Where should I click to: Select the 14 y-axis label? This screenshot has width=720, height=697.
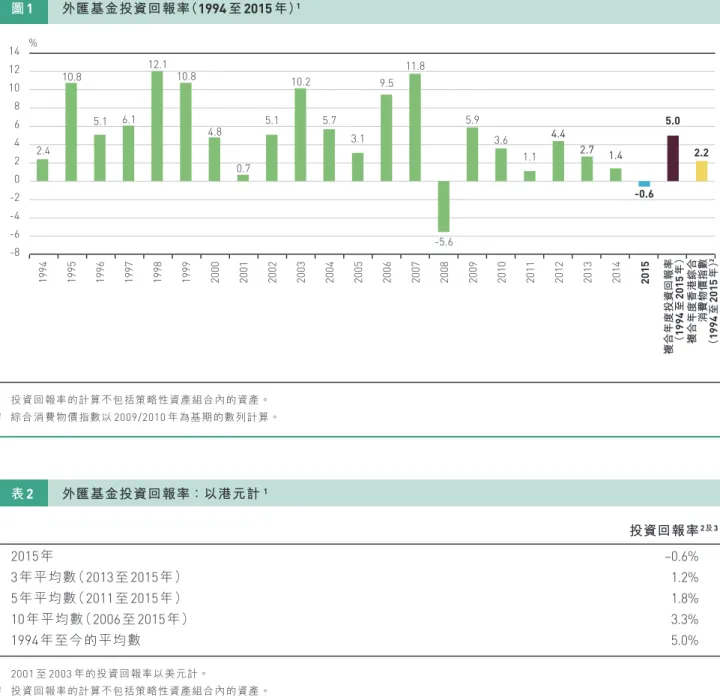click(x=14, y=51)
